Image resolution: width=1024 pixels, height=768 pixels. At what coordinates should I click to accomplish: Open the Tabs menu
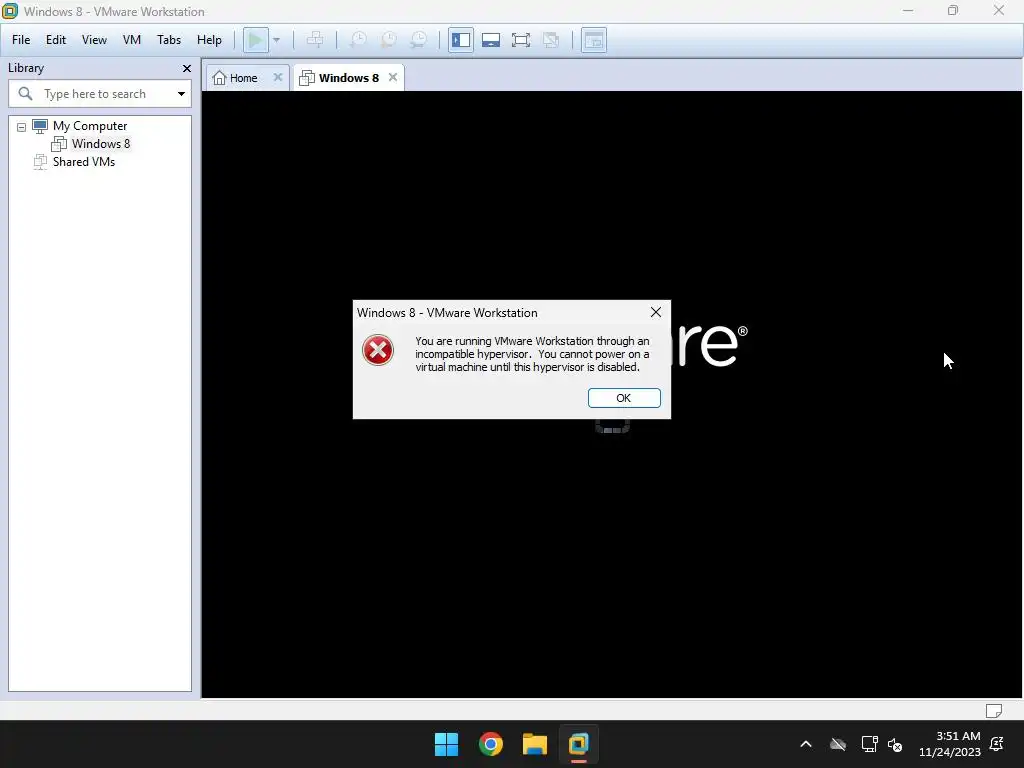pos(168,40)
